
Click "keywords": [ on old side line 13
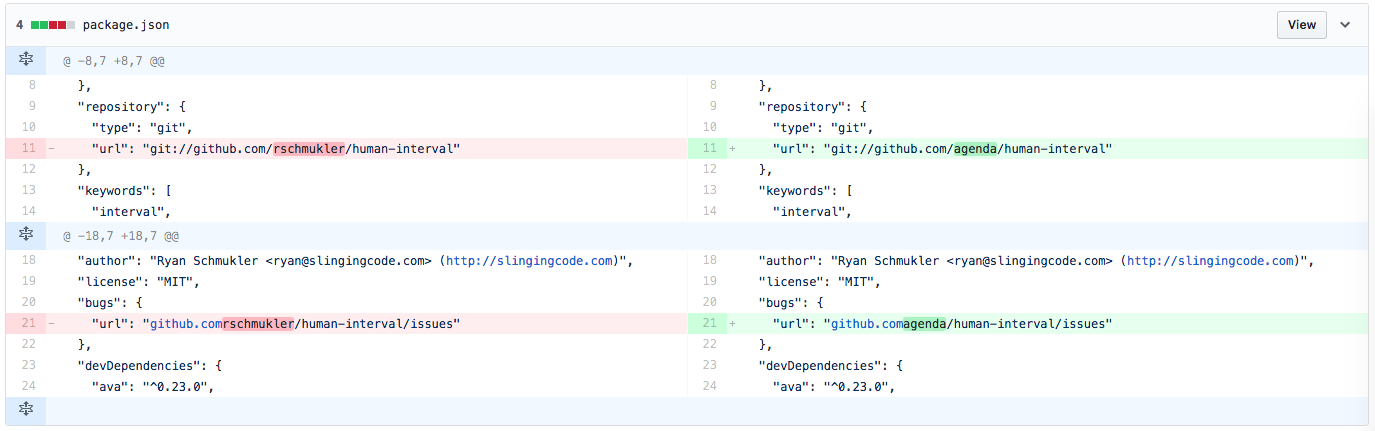click(124, 191)
